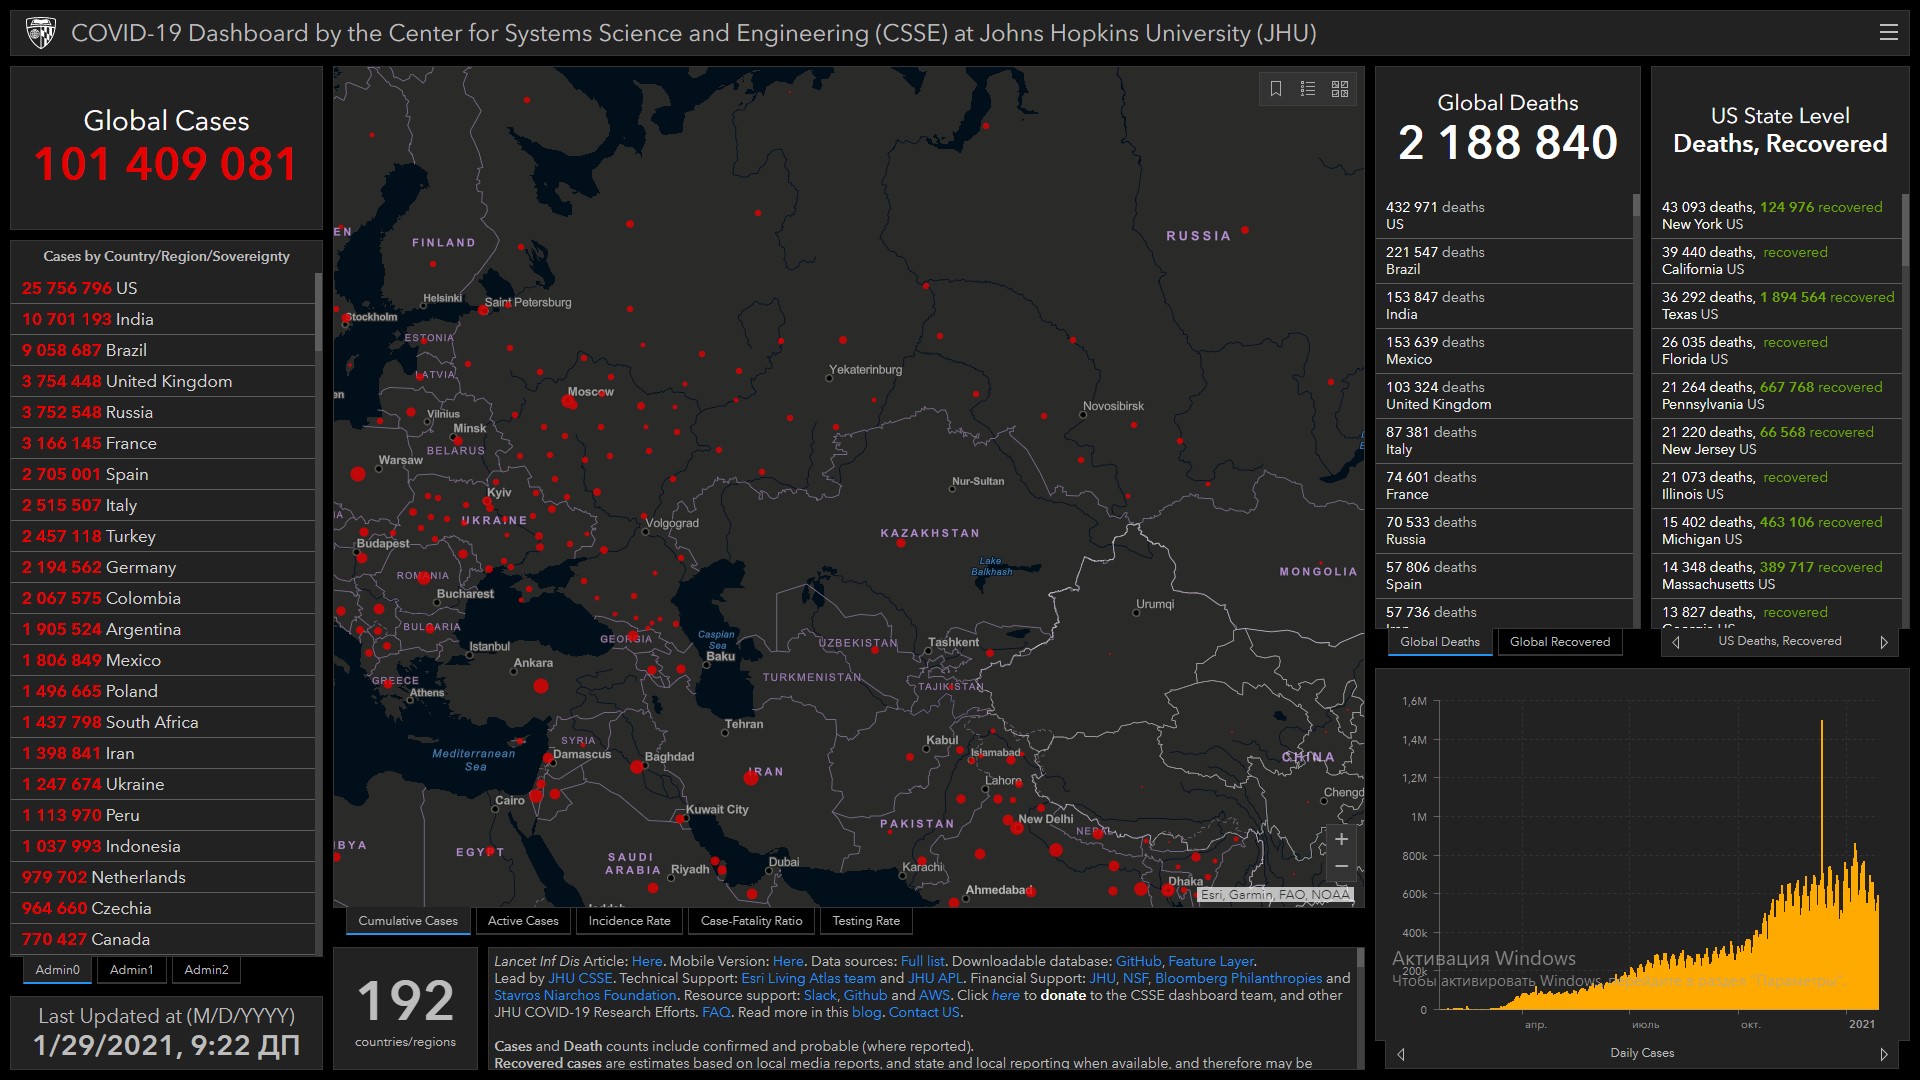Click the previous arrow beside US Deaths, Recovered
The height and width of the screenshot is (1080, 1920).
coord(1676,642)
